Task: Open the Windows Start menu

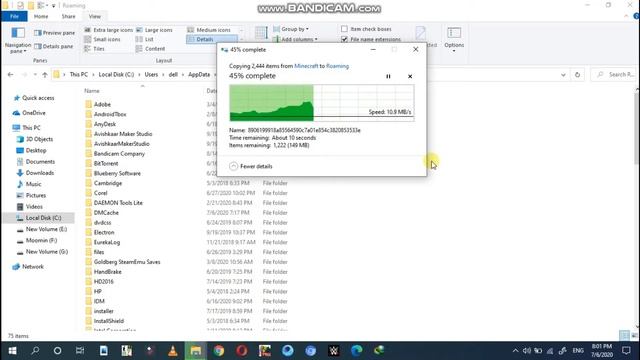Action: 12,351
